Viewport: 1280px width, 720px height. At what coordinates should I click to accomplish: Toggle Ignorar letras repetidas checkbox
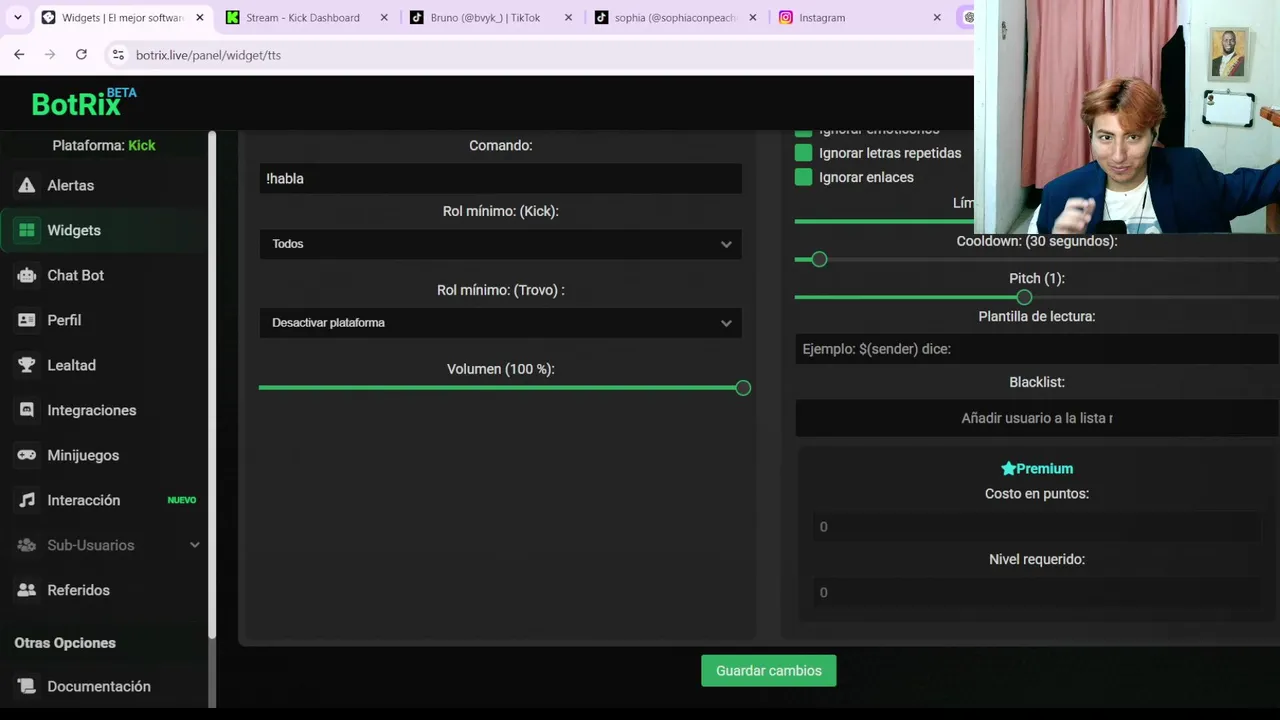[x=803, y=153]
